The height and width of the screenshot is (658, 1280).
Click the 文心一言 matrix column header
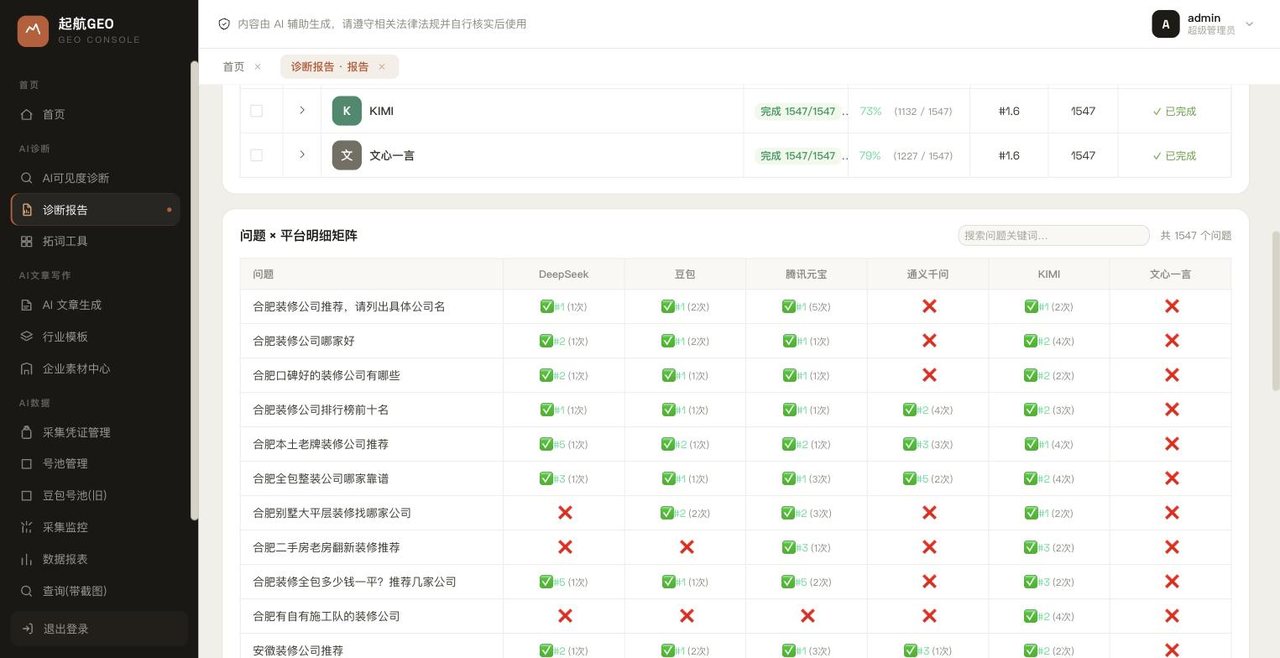point(1171,274)
